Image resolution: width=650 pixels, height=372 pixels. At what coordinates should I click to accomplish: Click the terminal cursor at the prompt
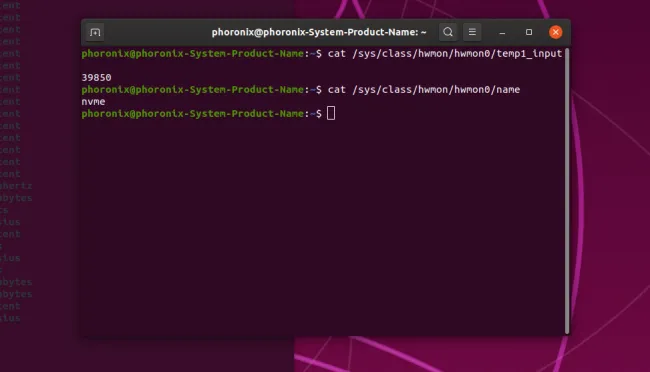tap(331, 113)
